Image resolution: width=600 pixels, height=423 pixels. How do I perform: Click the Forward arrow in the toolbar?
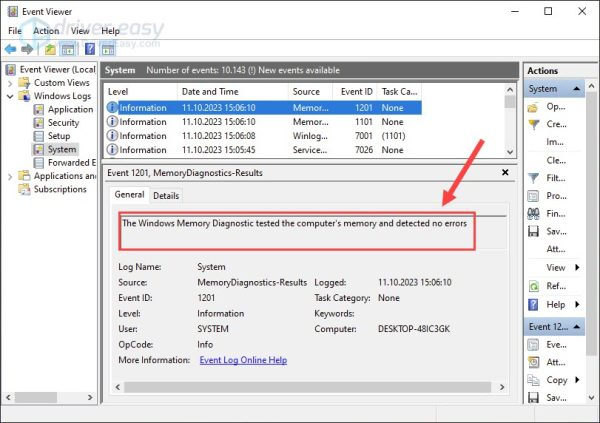tap(27, 48)
